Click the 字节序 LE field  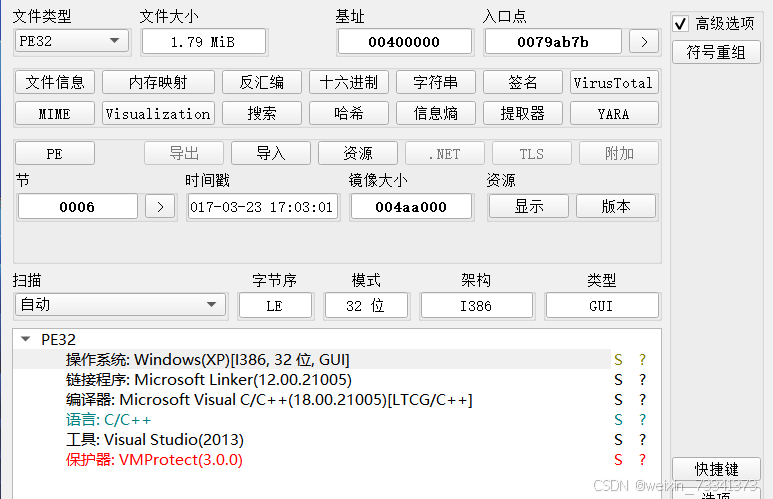(275, 306)
